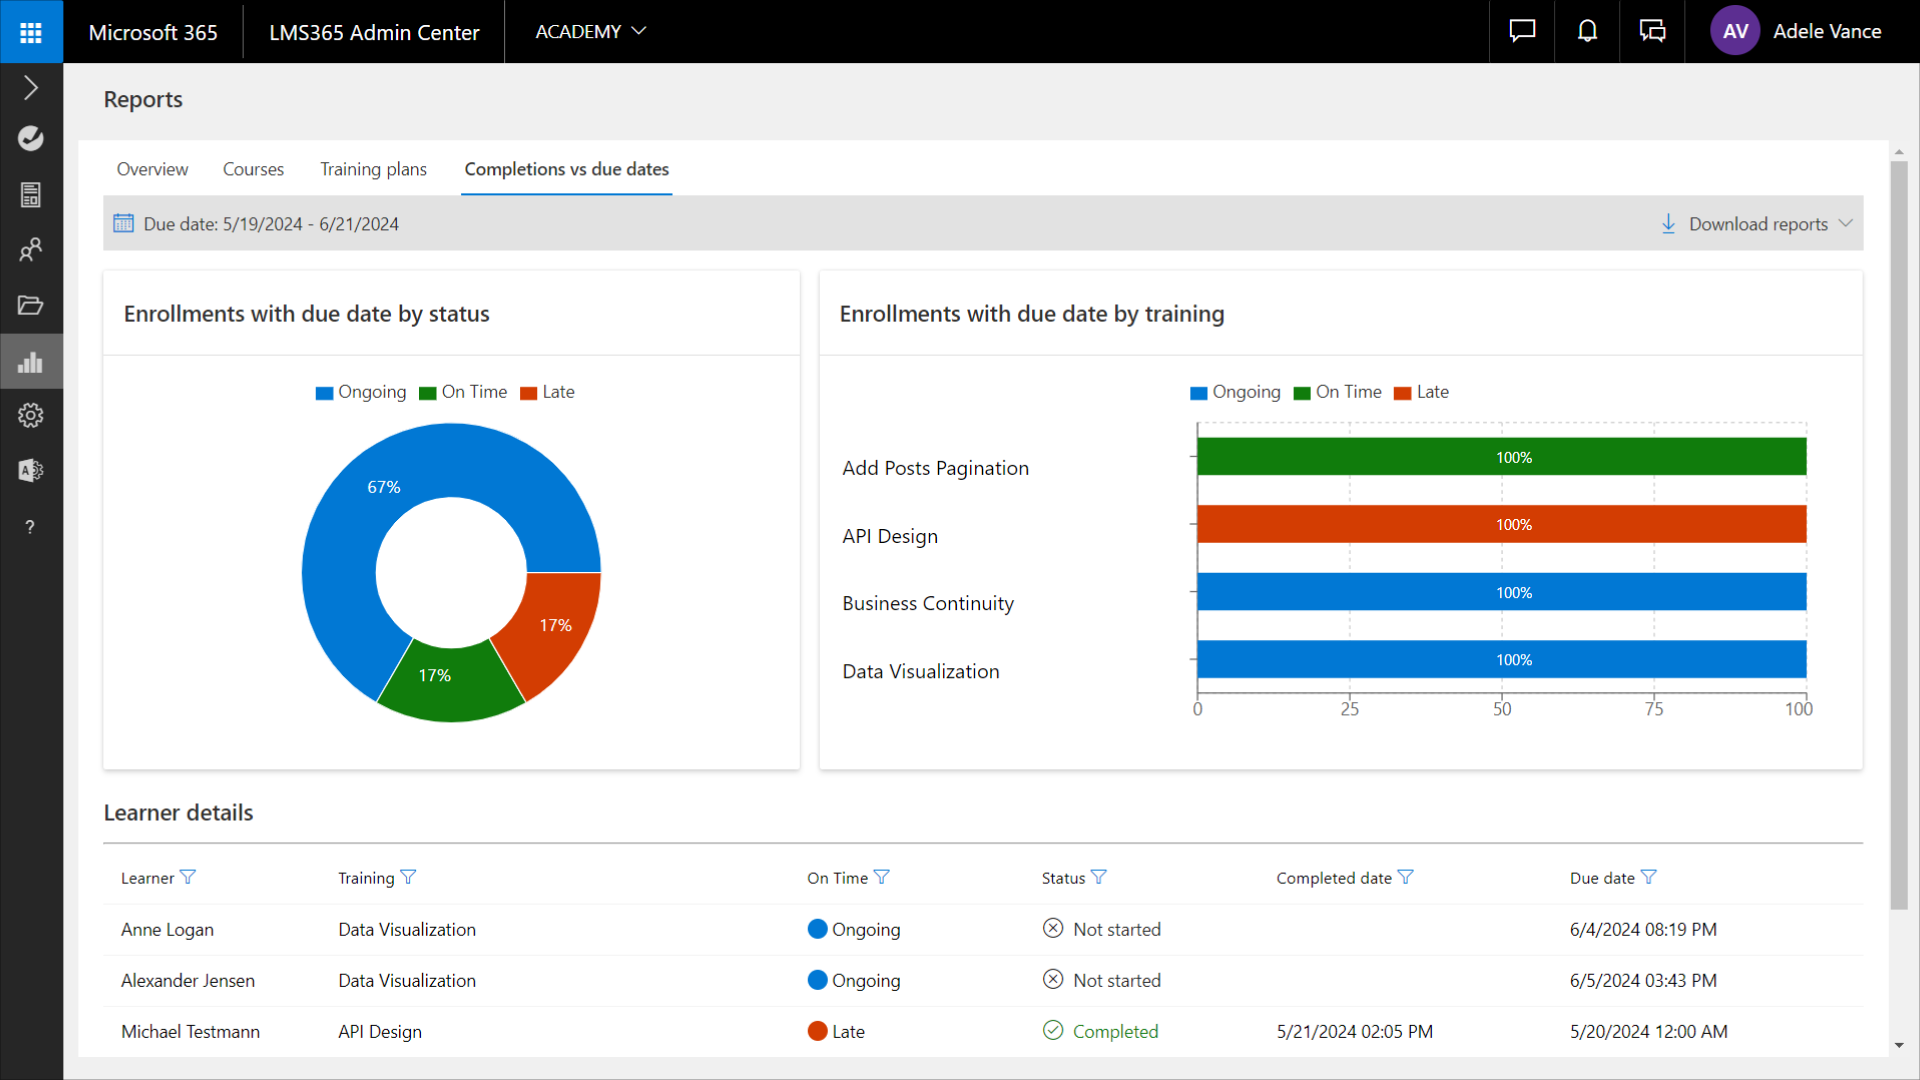Screen dimensions: 1920x1080
Task: Expand the ACADEMY catalog dropdown
Action: pos(590,32)
